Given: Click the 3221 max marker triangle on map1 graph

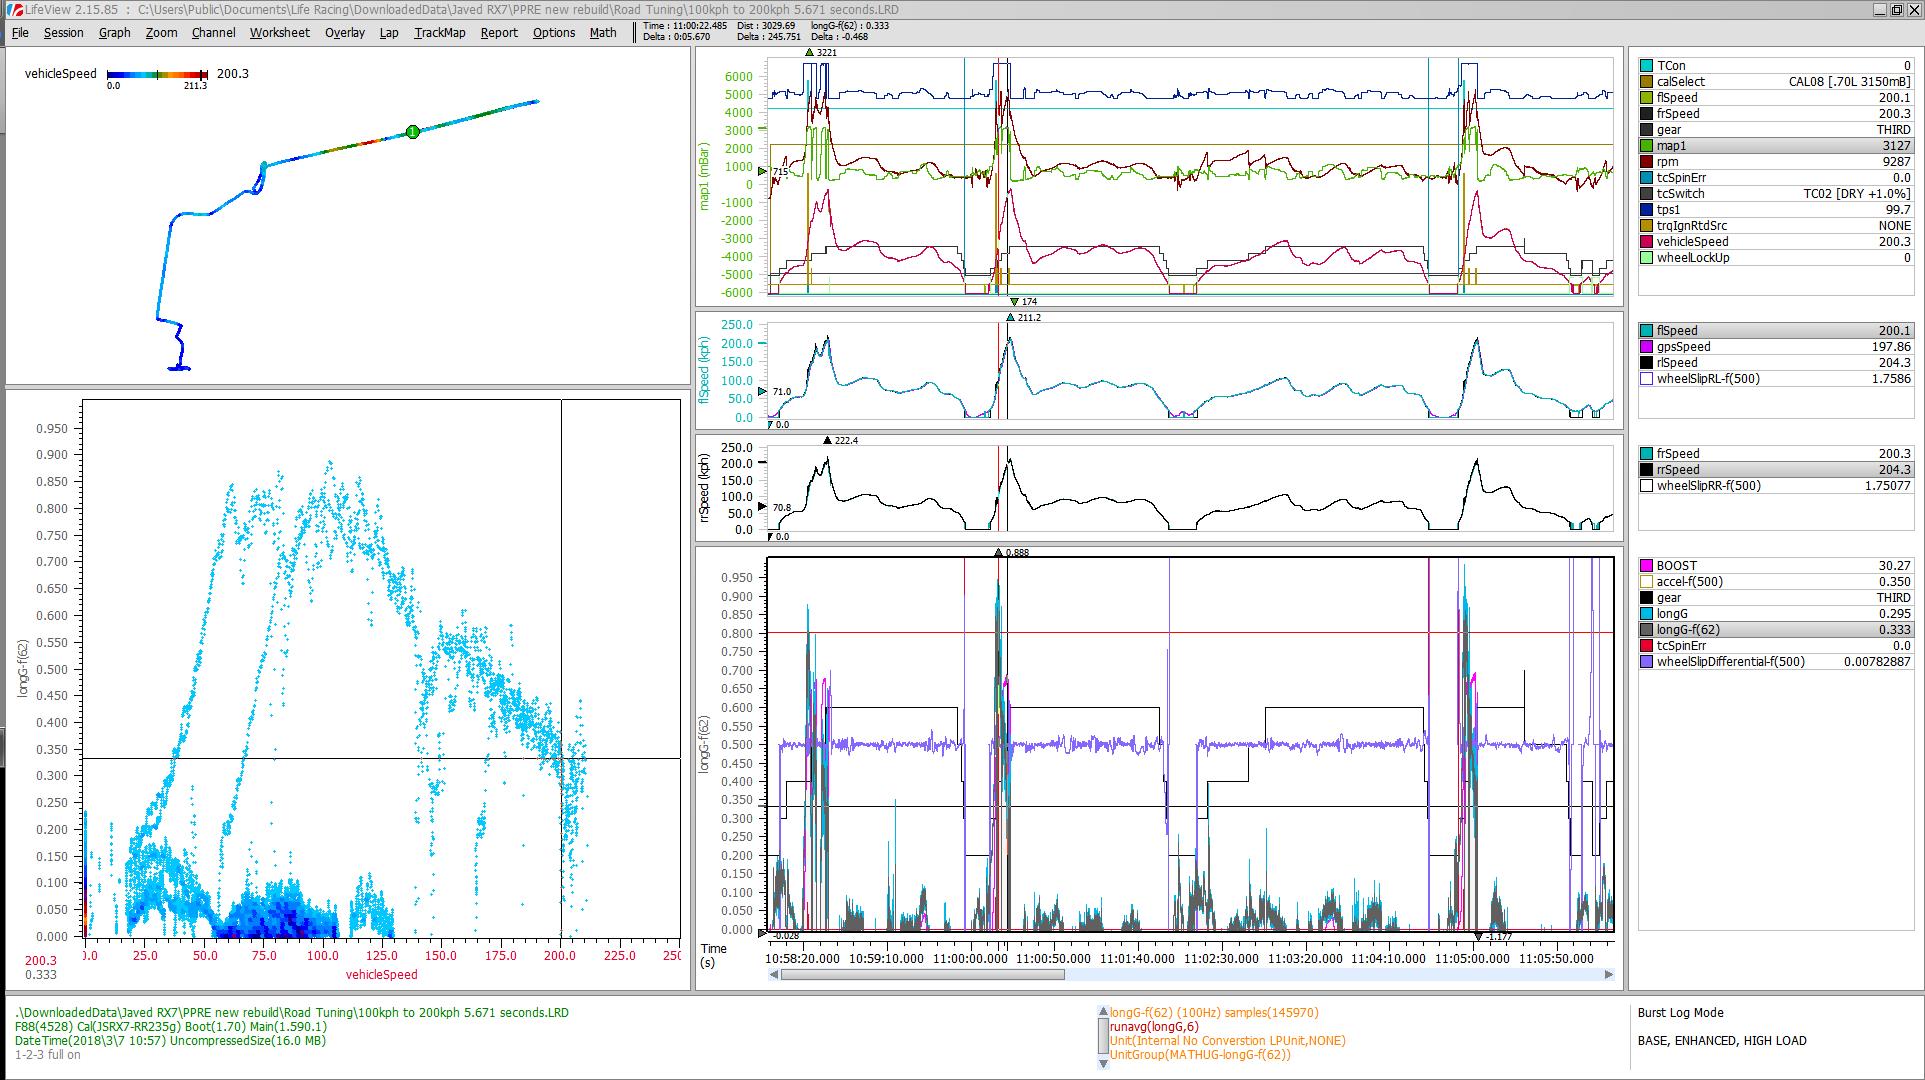Looking at the screenshot, I should click(x=809, y=52).
